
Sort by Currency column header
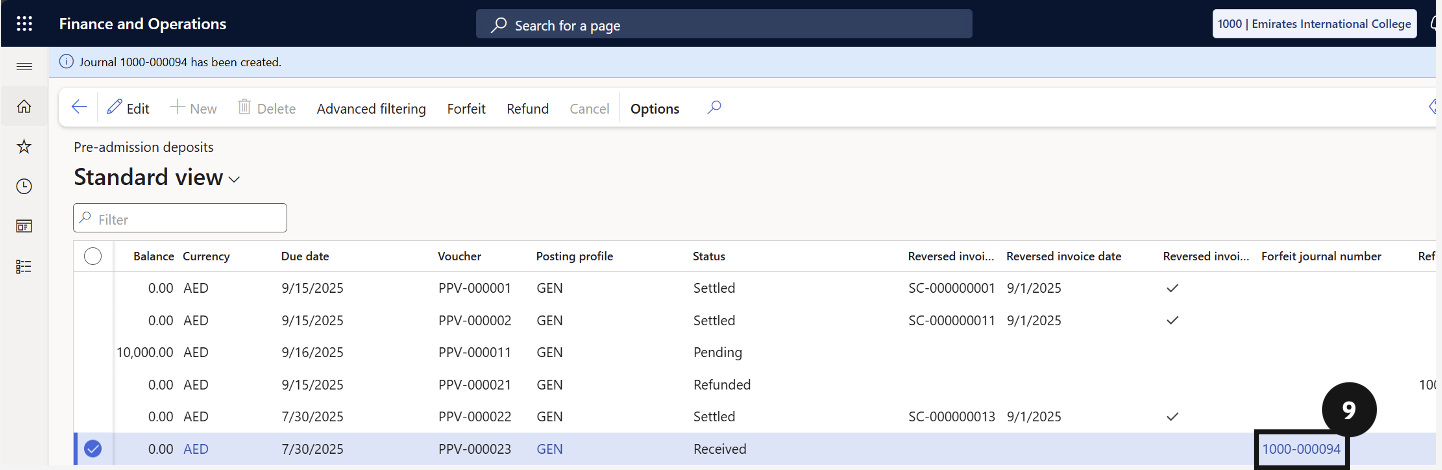click(x=206, y=256)
